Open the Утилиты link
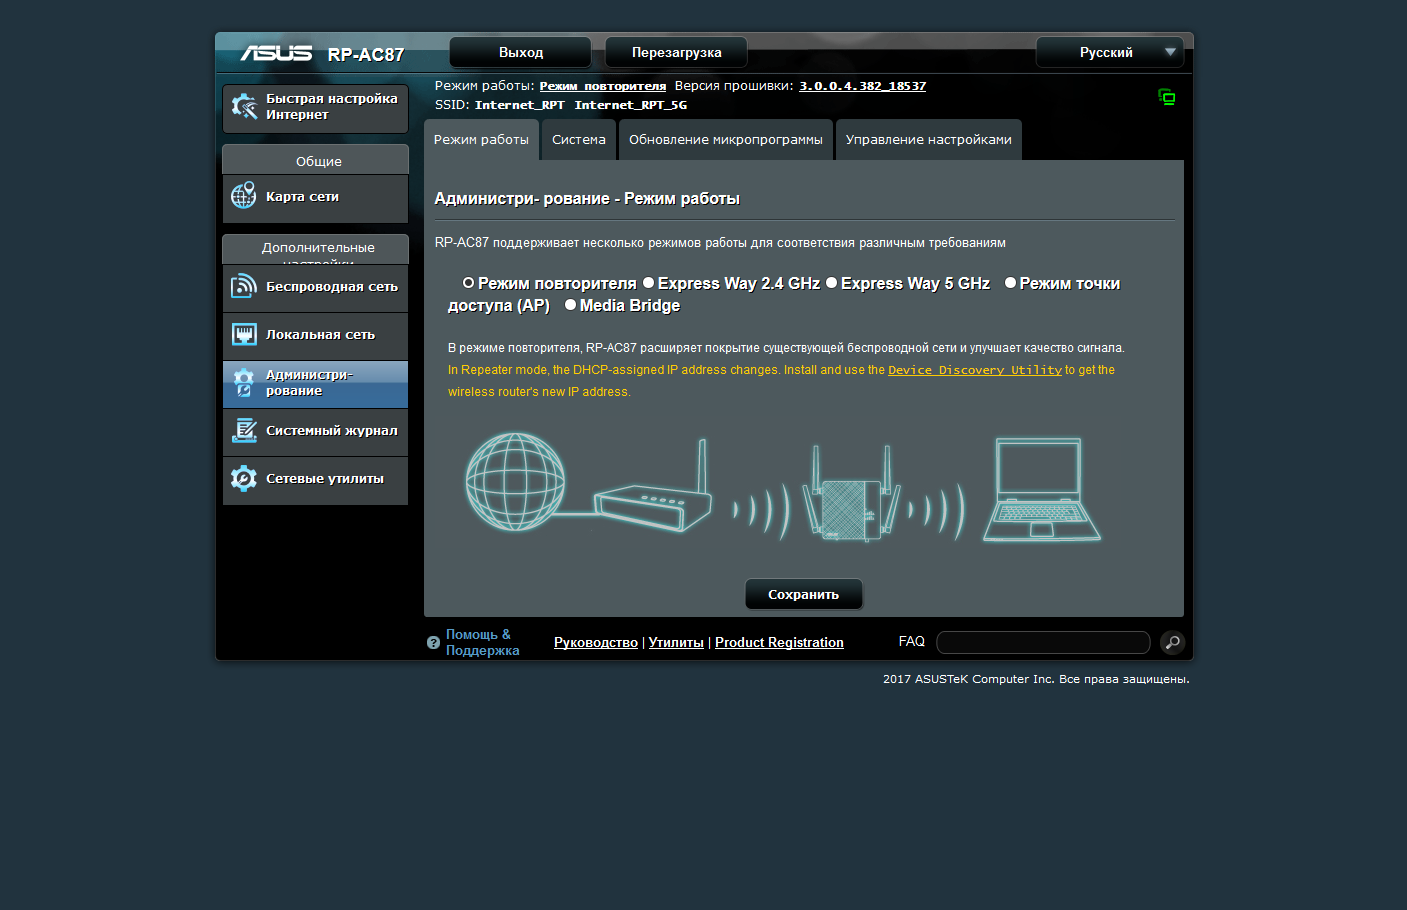Viewport: 1407px width, 910px height. (x=676, y=642)
